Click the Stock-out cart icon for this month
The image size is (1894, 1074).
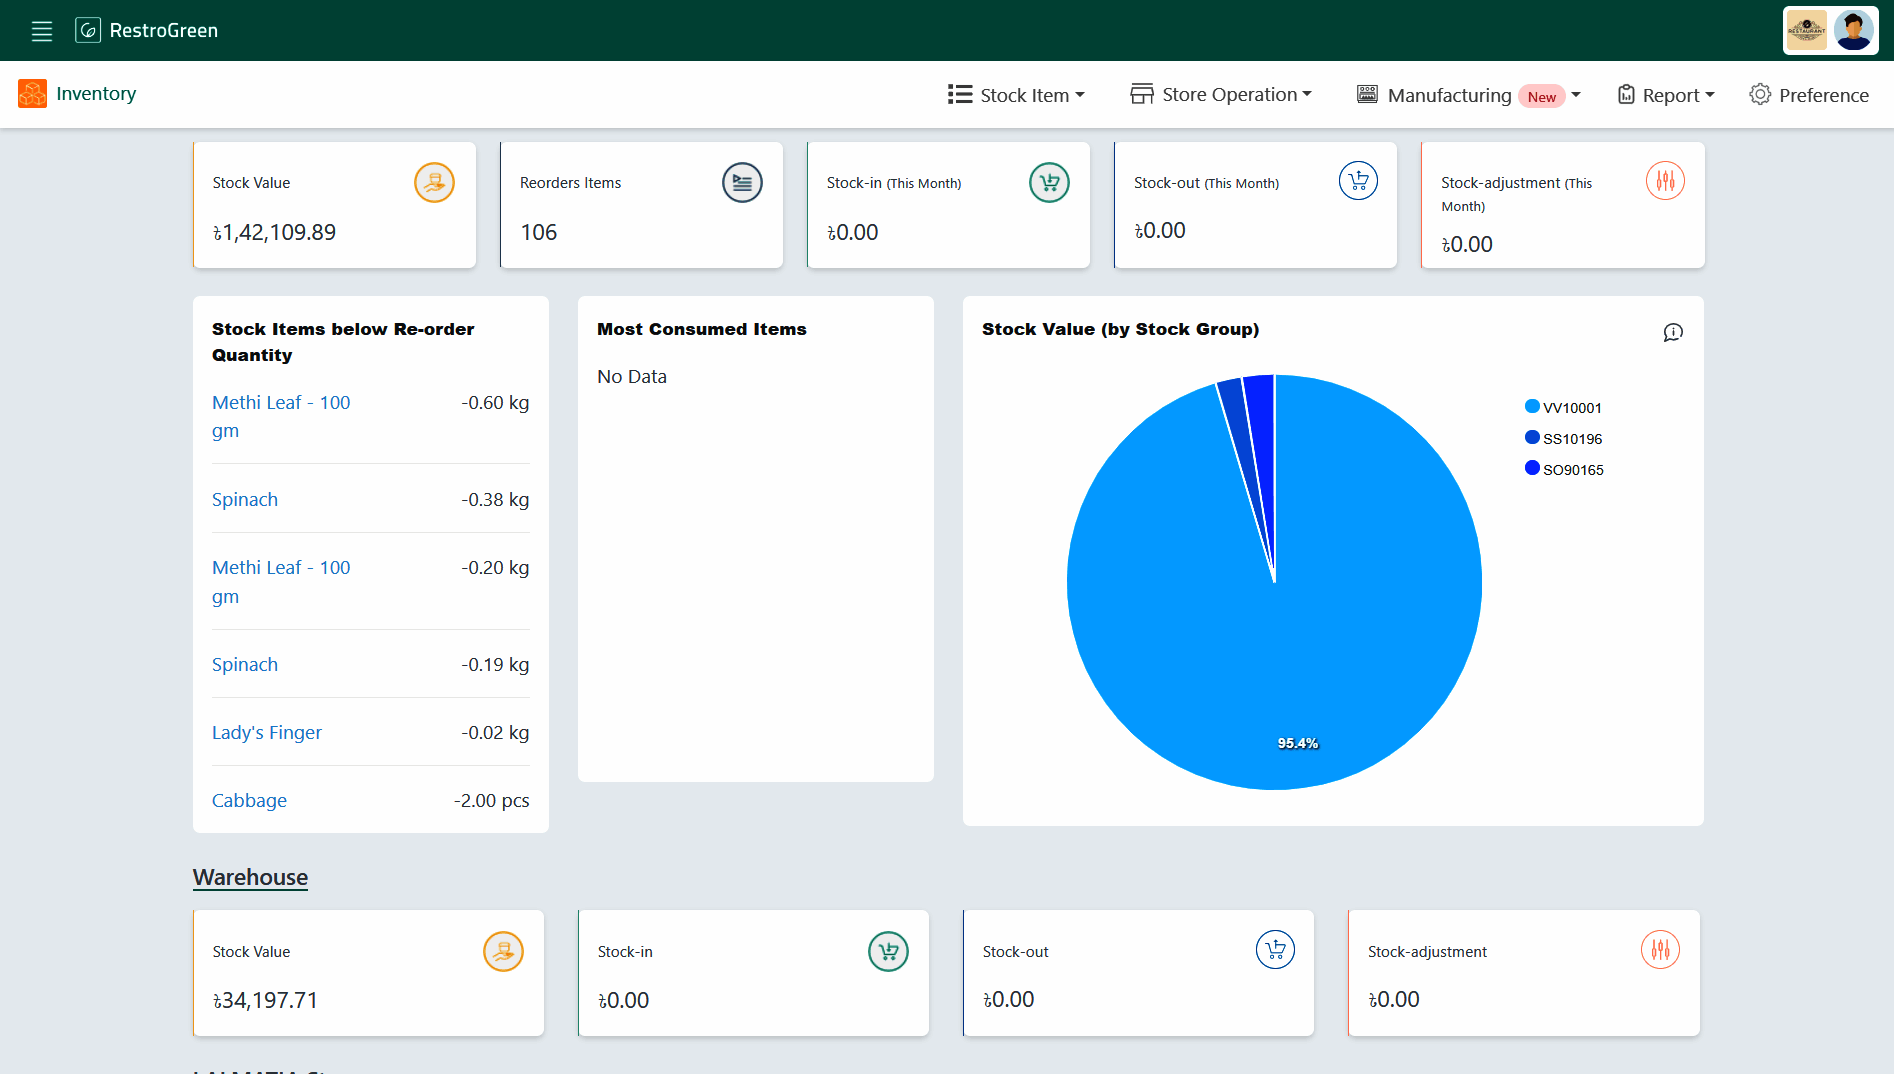1358,181
